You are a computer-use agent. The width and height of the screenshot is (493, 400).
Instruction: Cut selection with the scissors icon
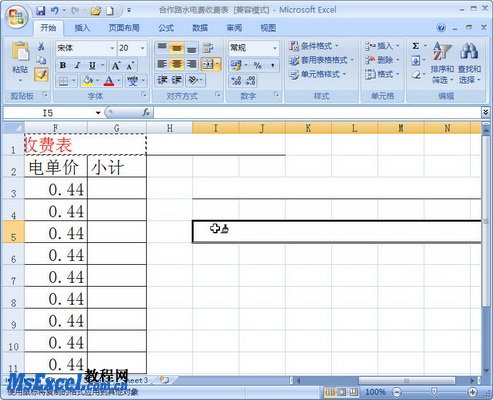(41, 46)
